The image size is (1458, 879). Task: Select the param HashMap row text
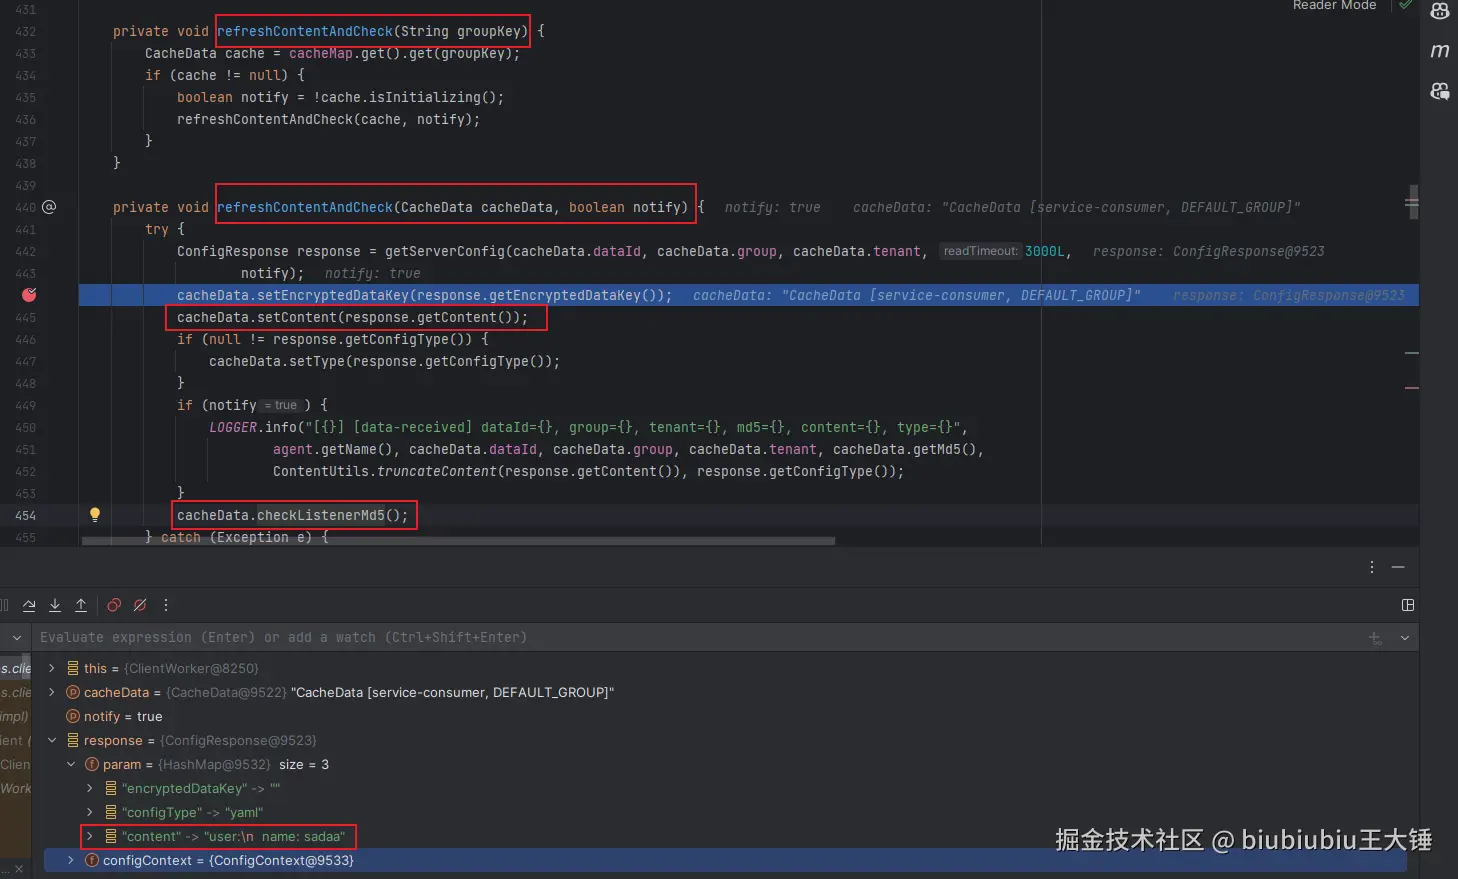(x=216, y=764)
